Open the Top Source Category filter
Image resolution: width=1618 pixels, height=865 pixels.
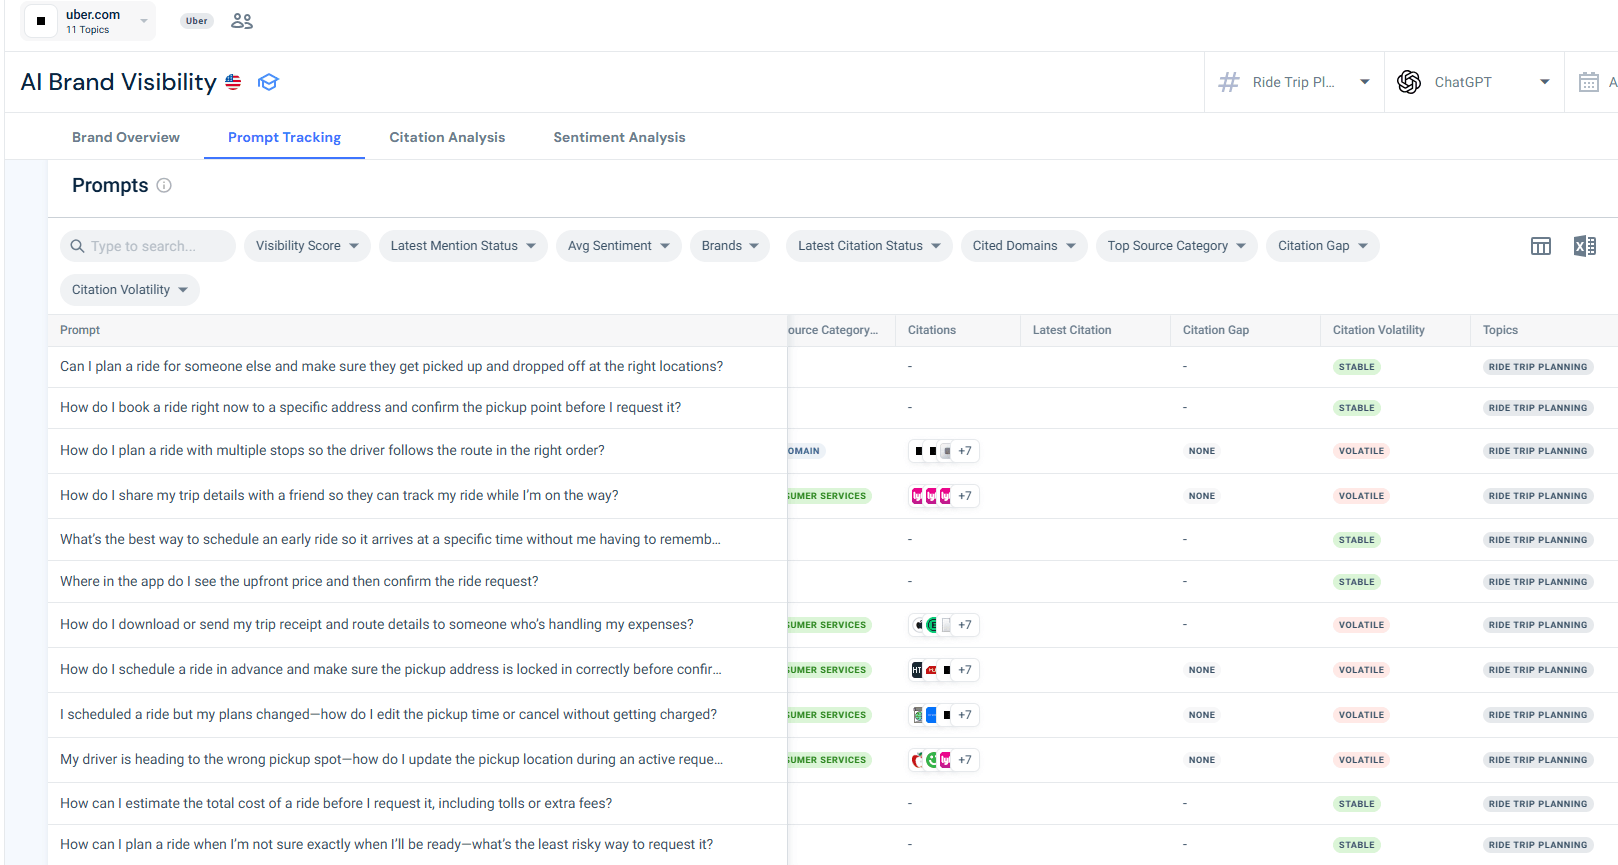coord(1177,246)
